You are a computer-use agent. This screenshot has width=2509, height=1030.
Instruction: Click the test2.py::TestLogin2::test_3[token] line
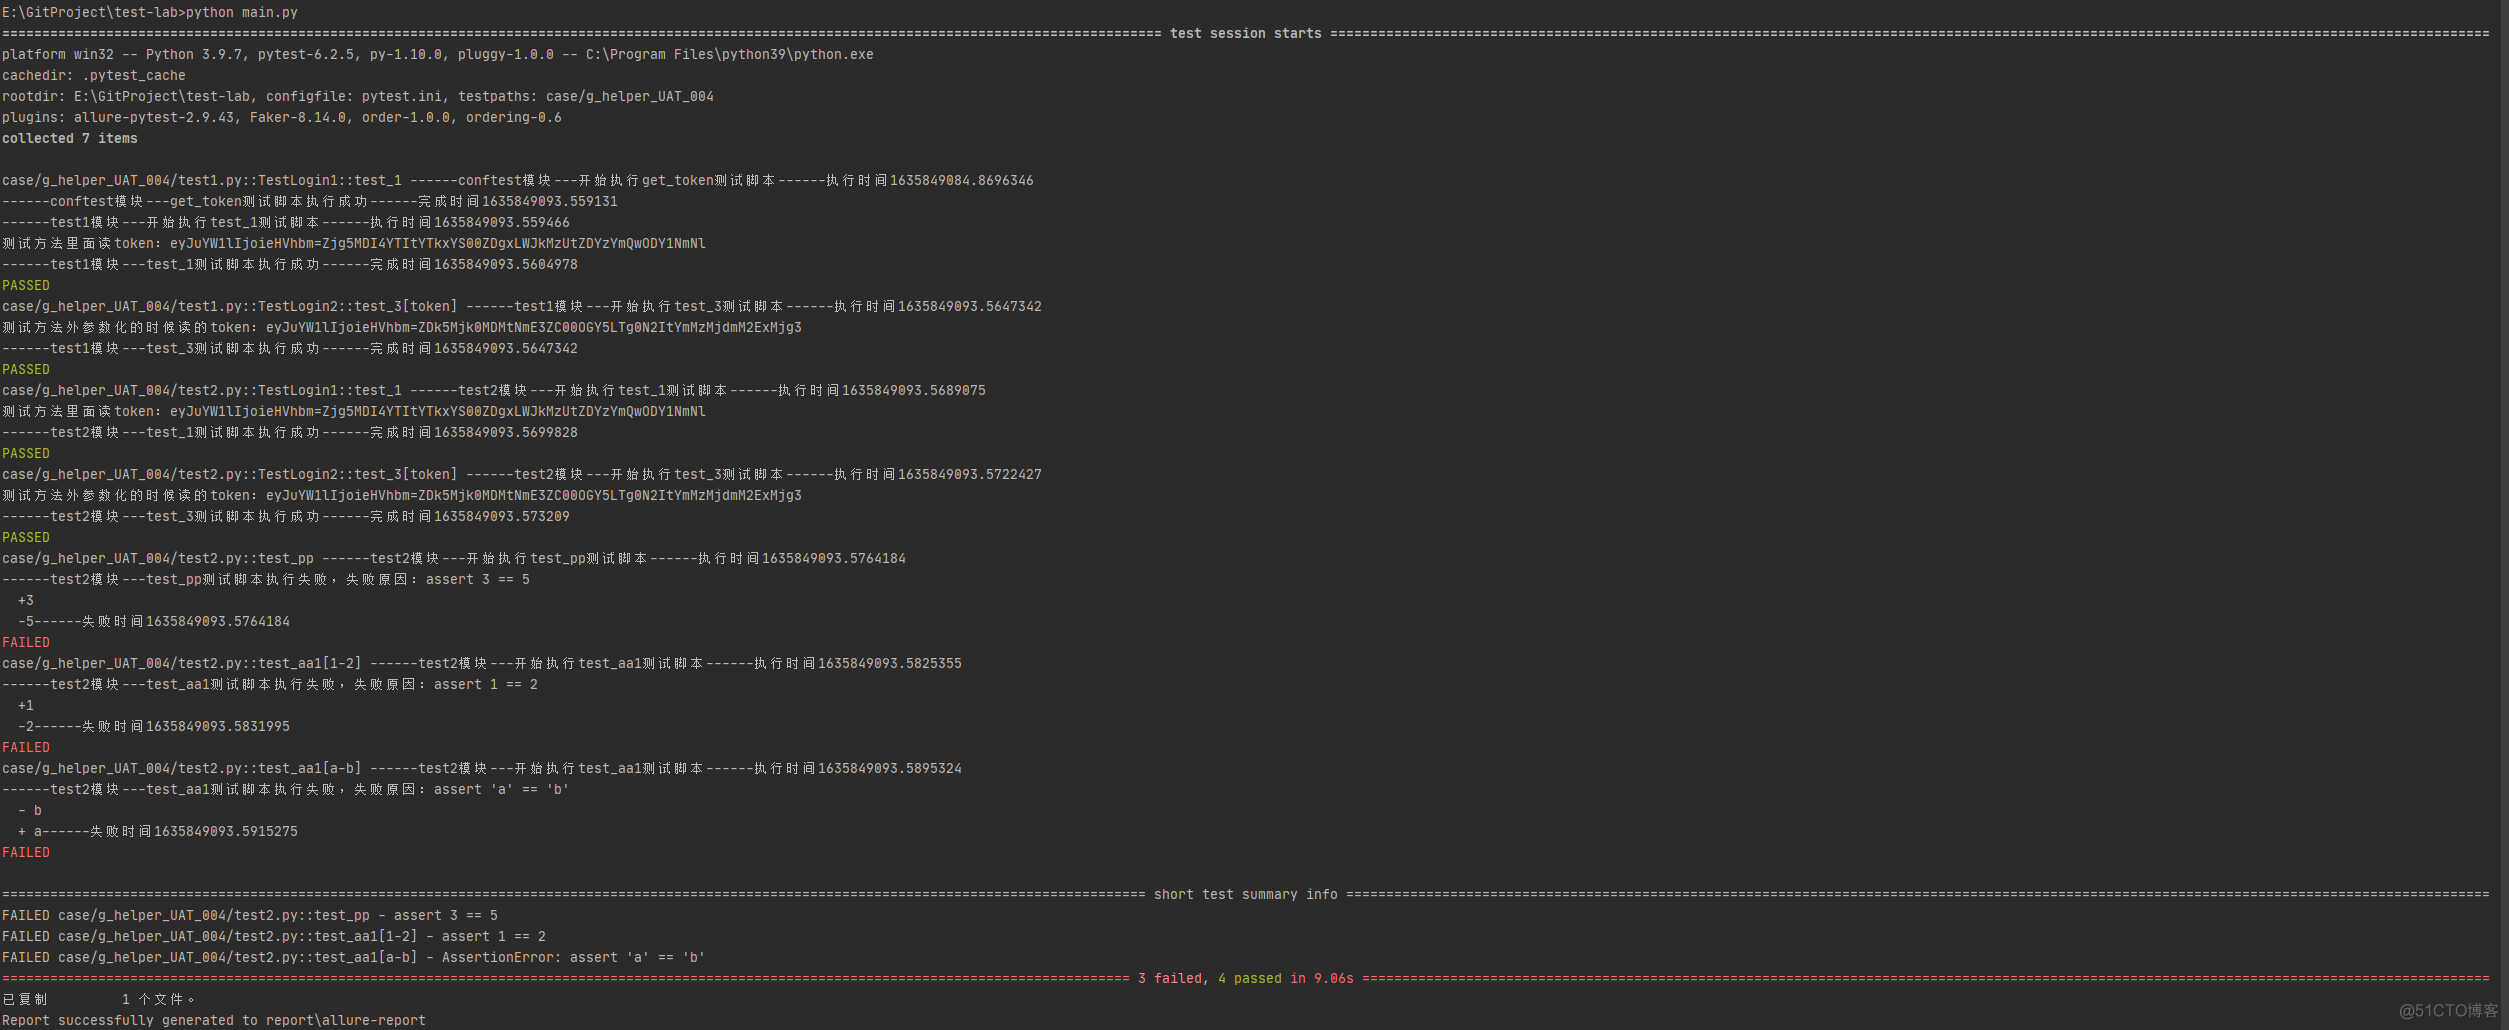pos(522,474)
